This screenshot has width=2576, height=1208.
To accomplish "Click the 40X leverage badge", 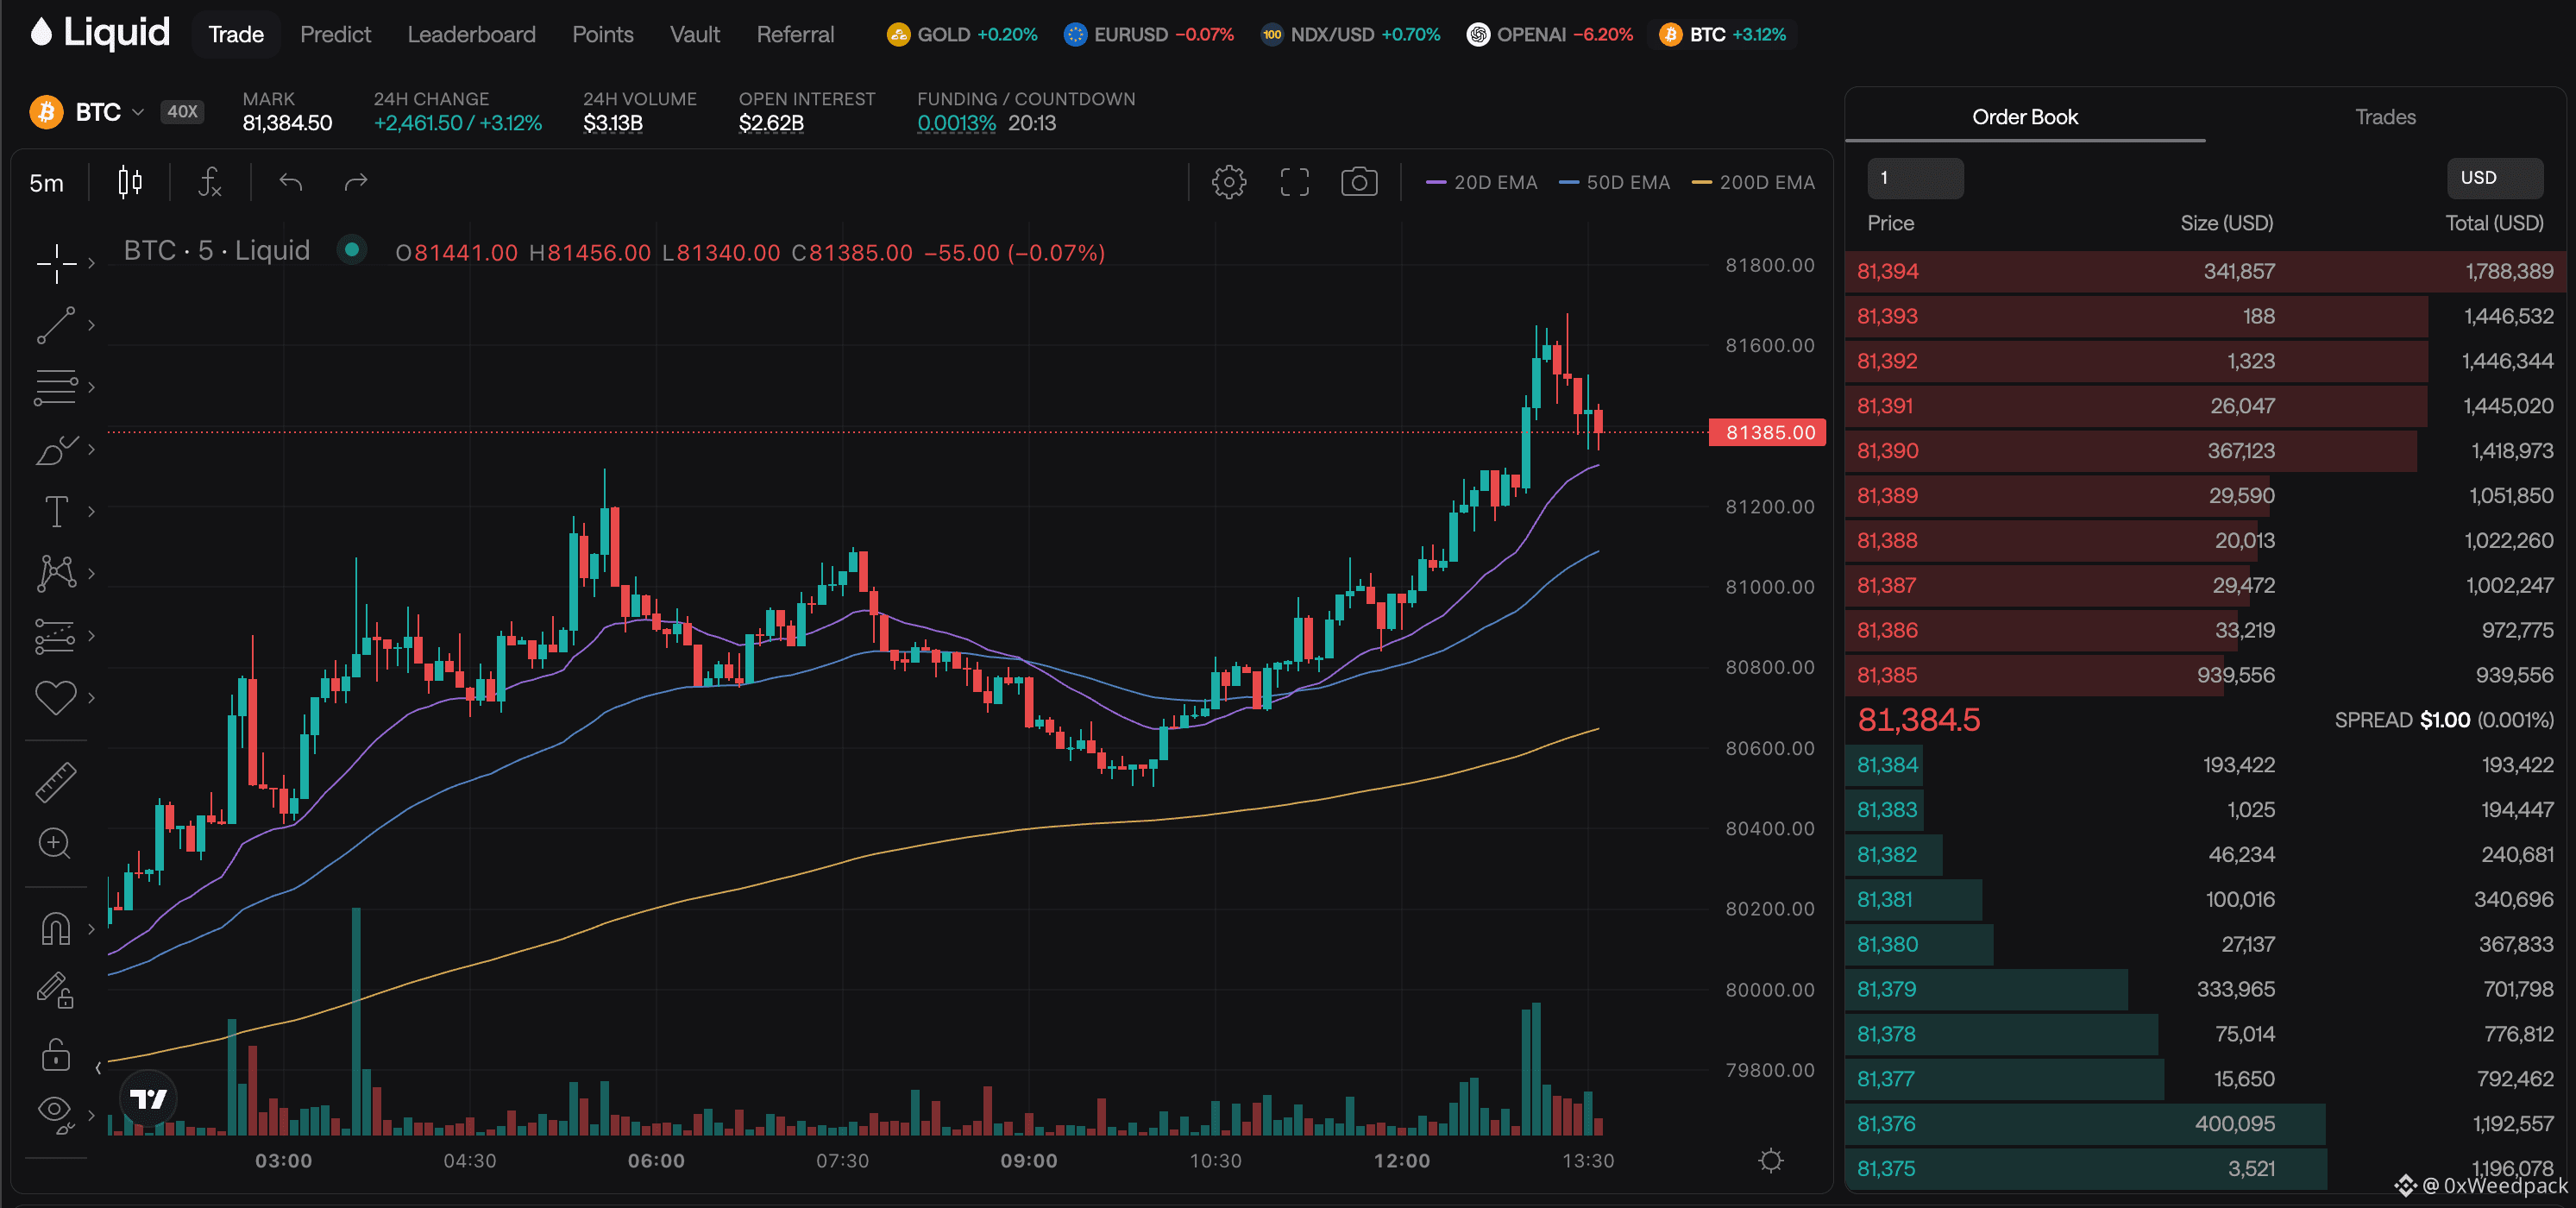I will (x=182, y=112).
